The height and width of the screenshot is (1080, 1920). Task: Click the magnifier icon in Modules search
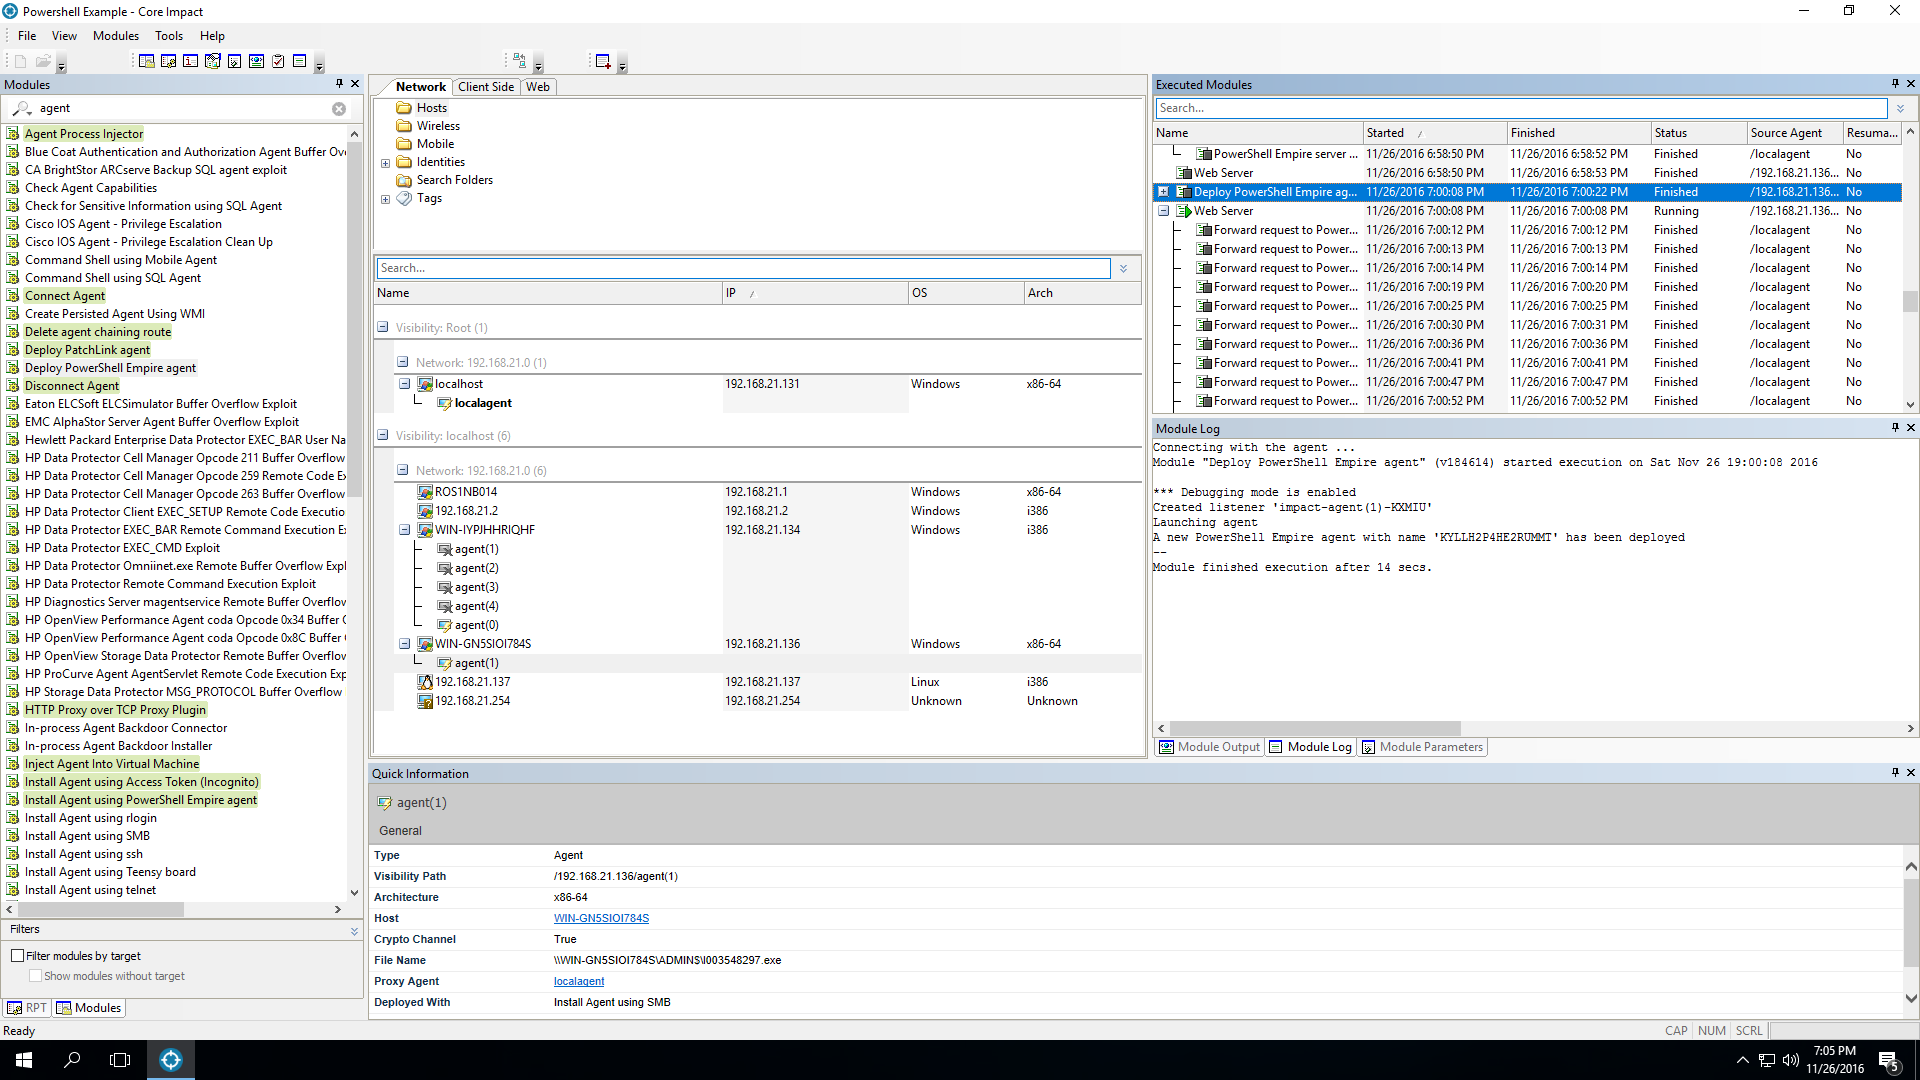point(22,109)
